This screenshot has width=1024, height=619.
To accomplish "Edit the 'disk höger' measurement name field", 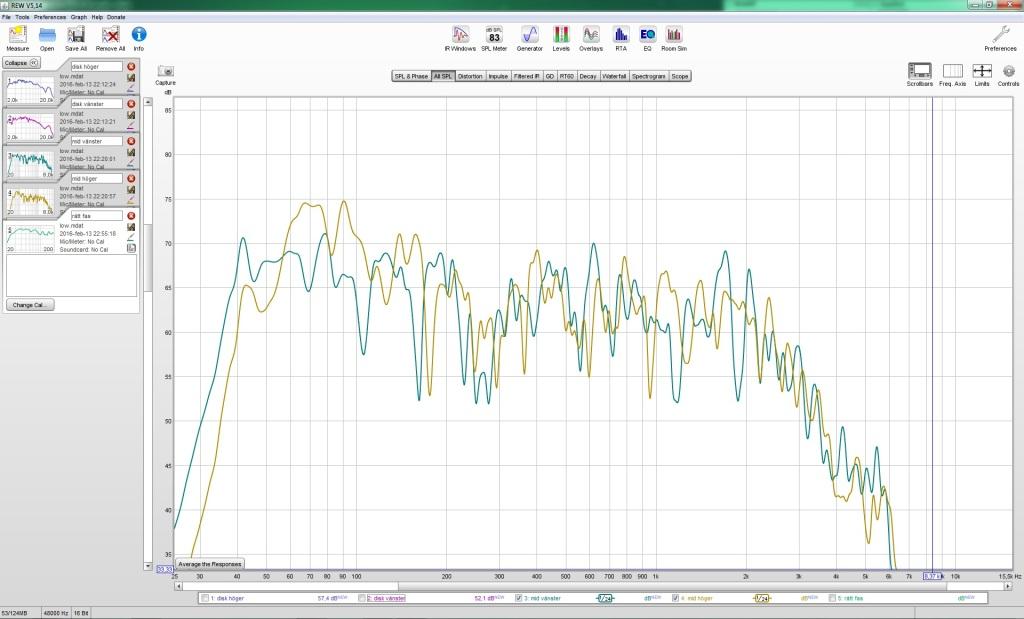I will tap(96, 67).
